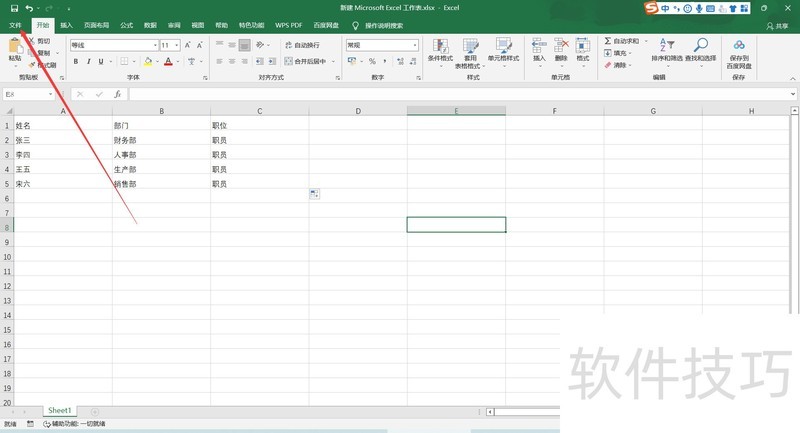Click Cut (剪切) in clipboard group
This screenshot has height=433, width=800.
40,41
